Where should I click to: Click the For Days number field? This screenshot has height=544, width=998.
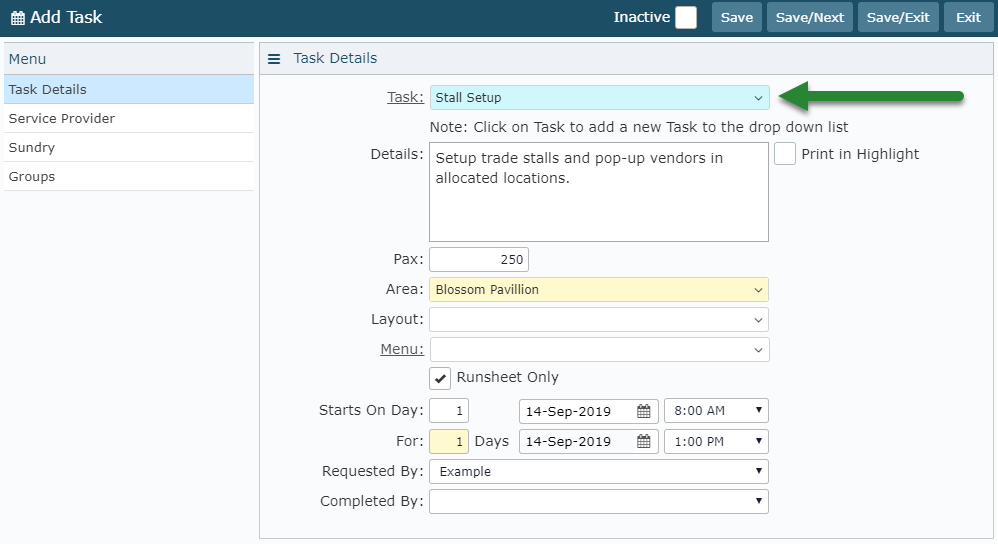[449, 441]
